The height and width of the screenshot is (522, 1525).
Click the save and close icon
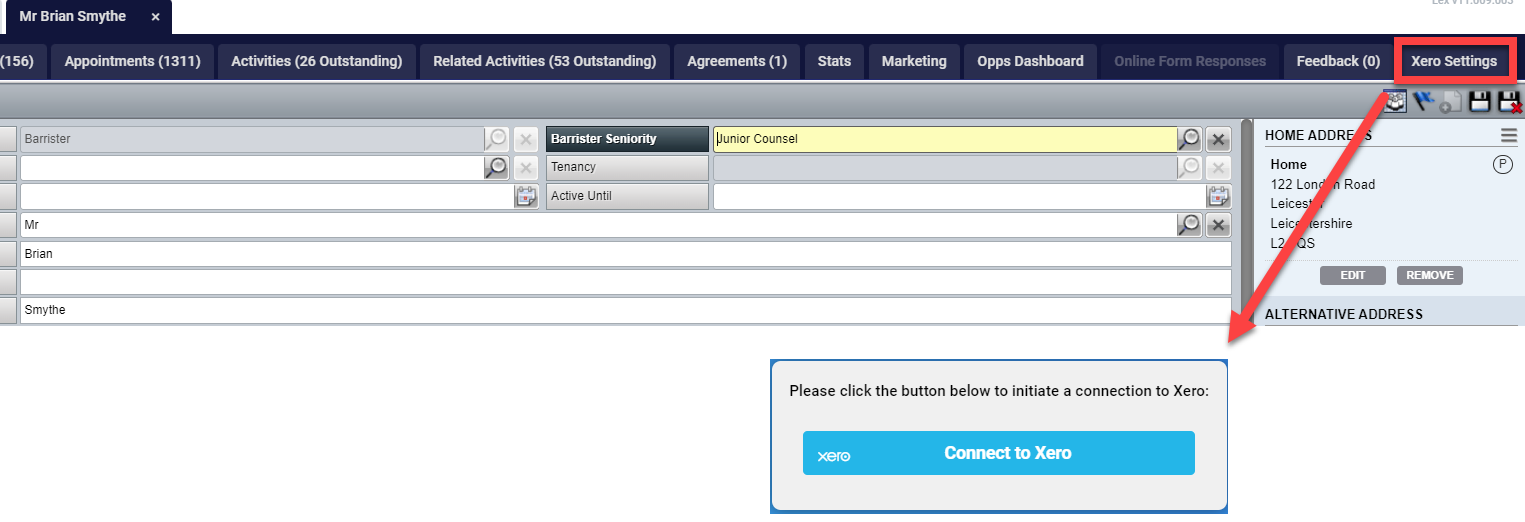click(x=1508, y=102)
